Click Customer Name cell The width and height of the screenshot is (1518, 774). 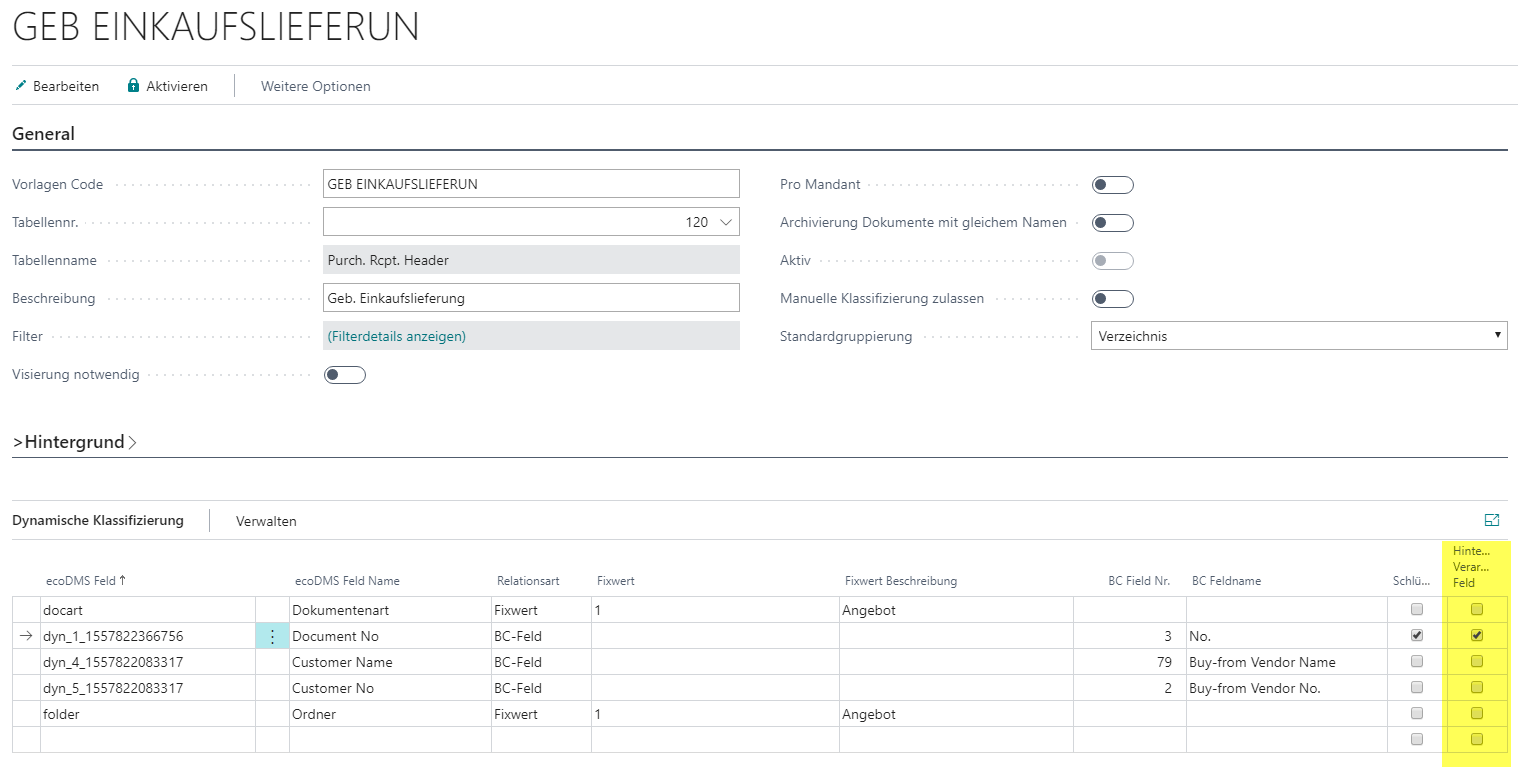coord(390,662)
